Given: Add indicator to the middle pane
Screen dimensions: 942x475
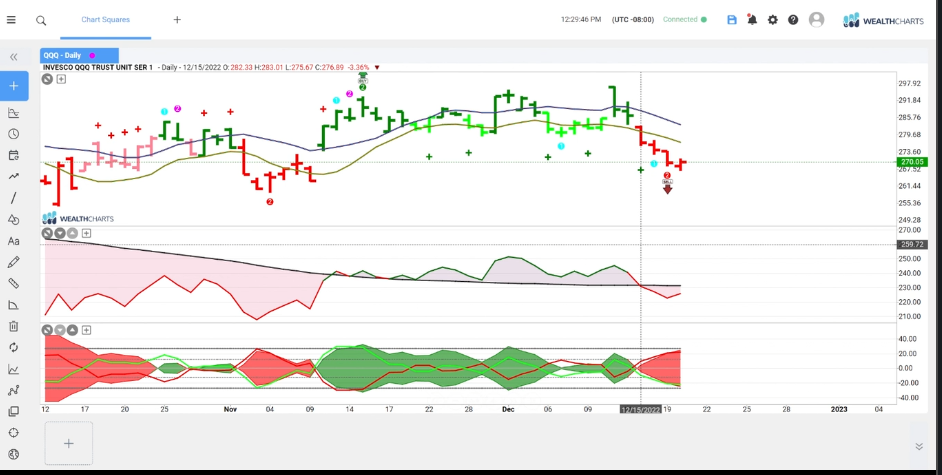Looking at the screenshot, I should [87, 233].
